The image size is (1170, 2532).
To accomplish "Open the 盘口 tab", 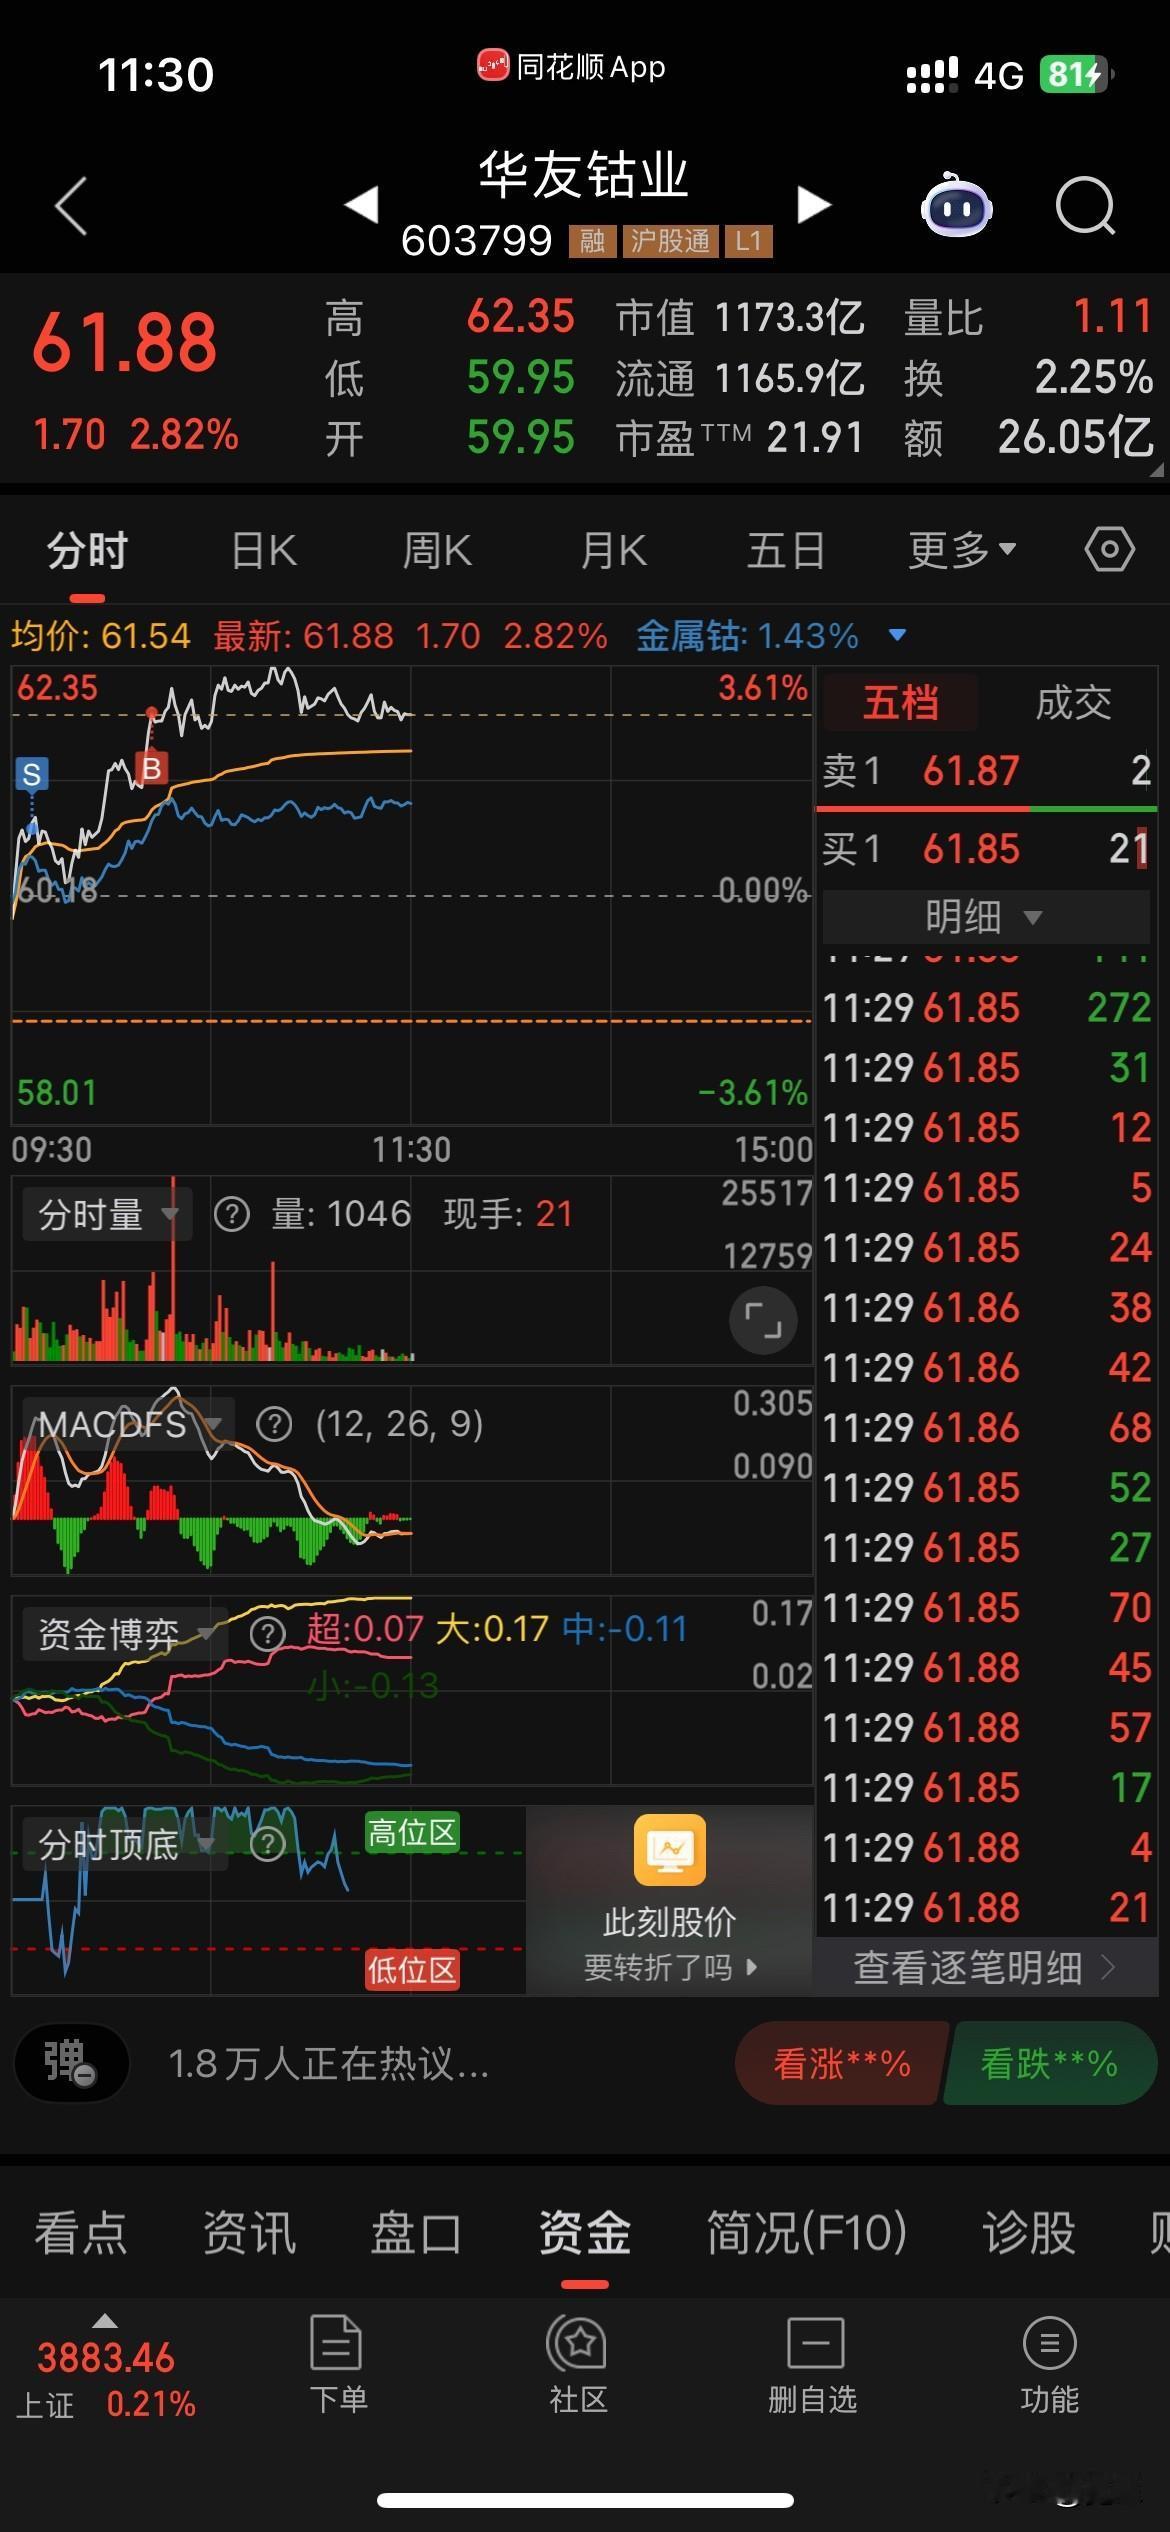I will tap(416, 2232).
